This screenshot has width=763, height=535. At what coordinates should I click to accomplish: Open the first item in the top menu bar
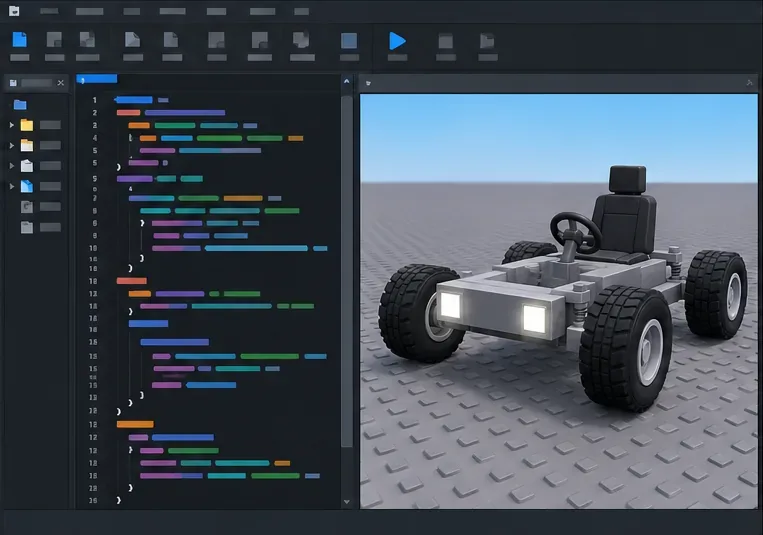click(x=49, y=11)
